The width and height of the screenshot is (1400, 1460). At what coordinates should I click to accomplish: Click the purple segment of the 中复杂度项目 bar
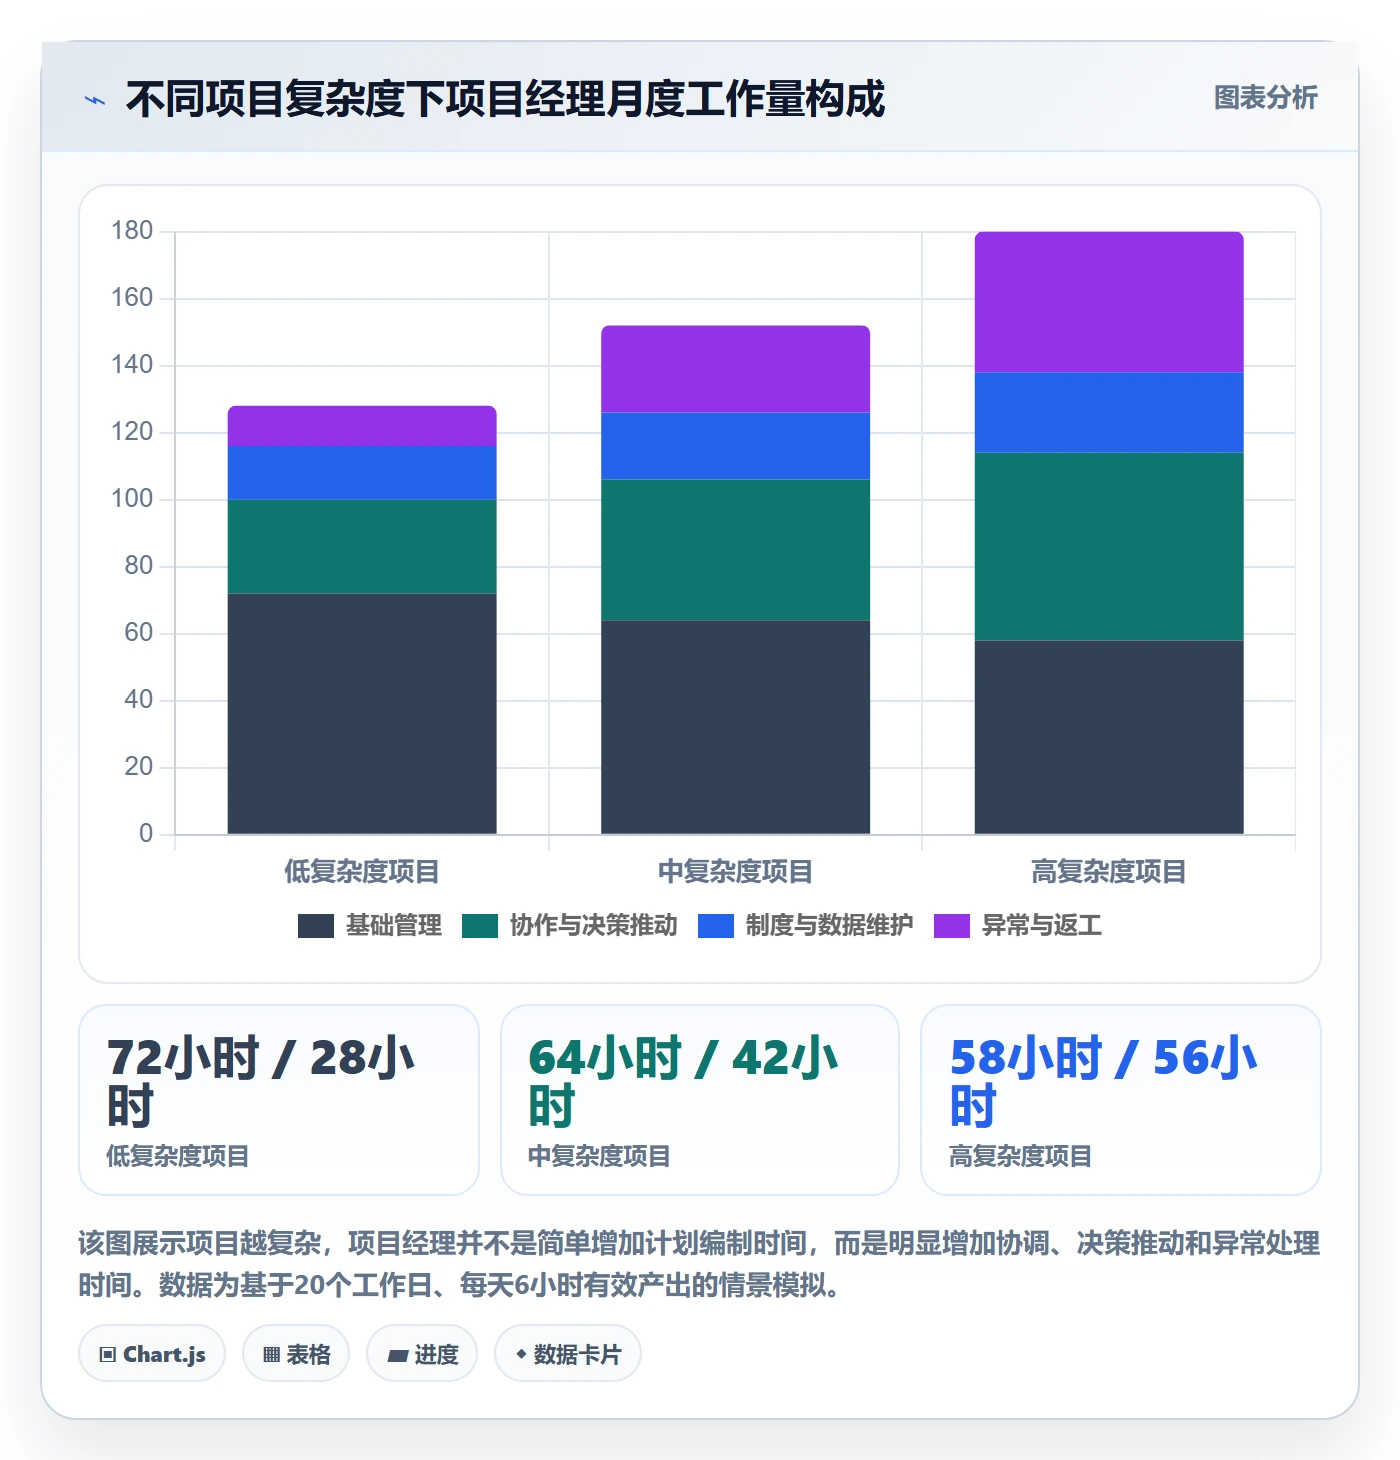tap(735, 369)
